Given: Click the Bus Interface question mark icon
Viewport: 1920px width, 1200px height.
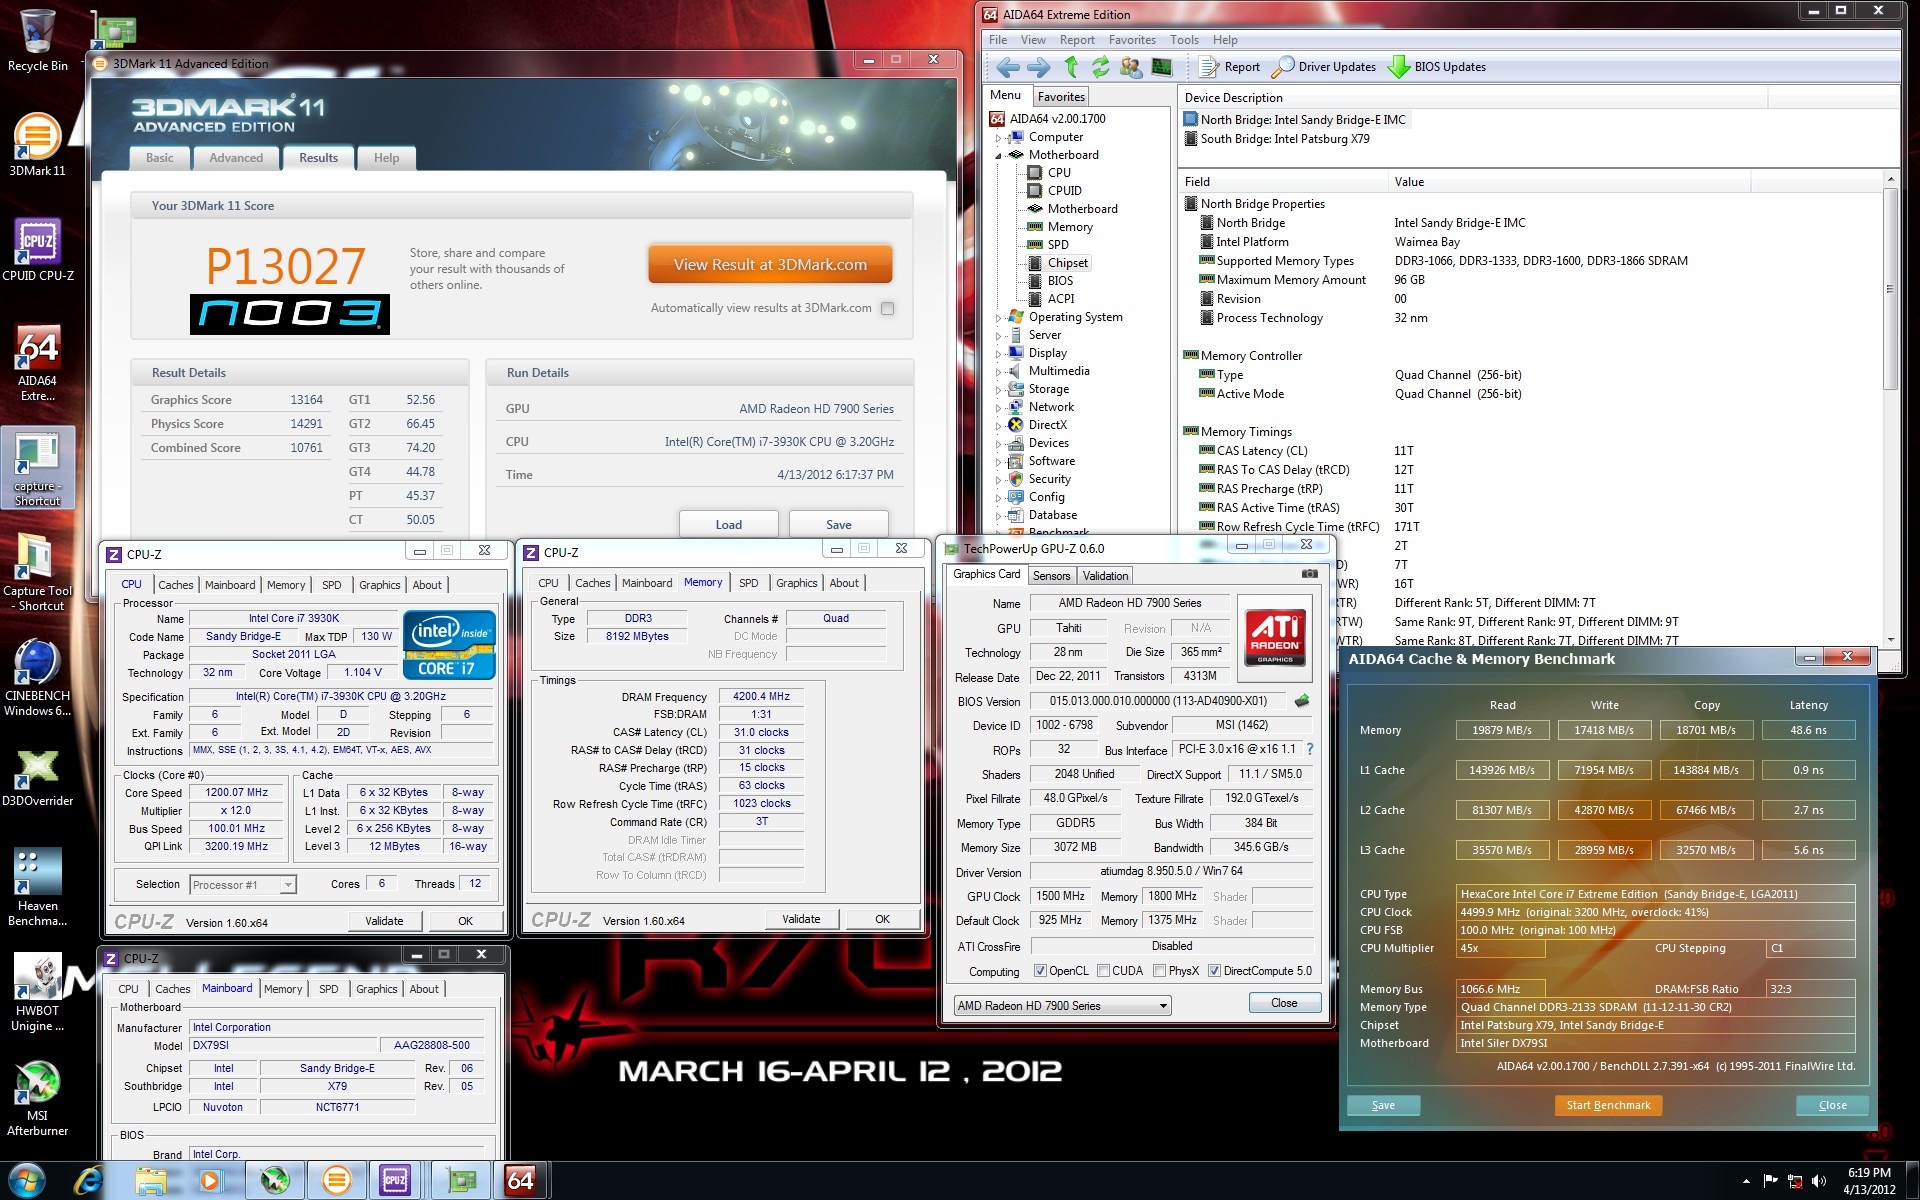Looking at the screenshot, I should click(x=1310, y=749).
